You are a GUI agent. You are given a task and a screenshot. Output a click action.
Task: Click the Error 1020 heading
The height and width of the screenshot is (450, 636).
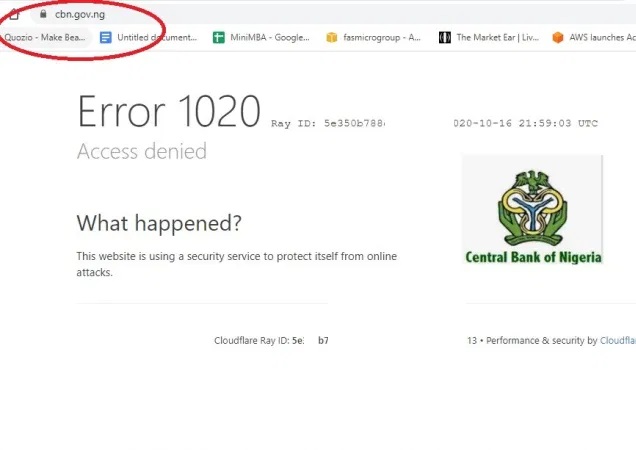[x=169, y=111]
